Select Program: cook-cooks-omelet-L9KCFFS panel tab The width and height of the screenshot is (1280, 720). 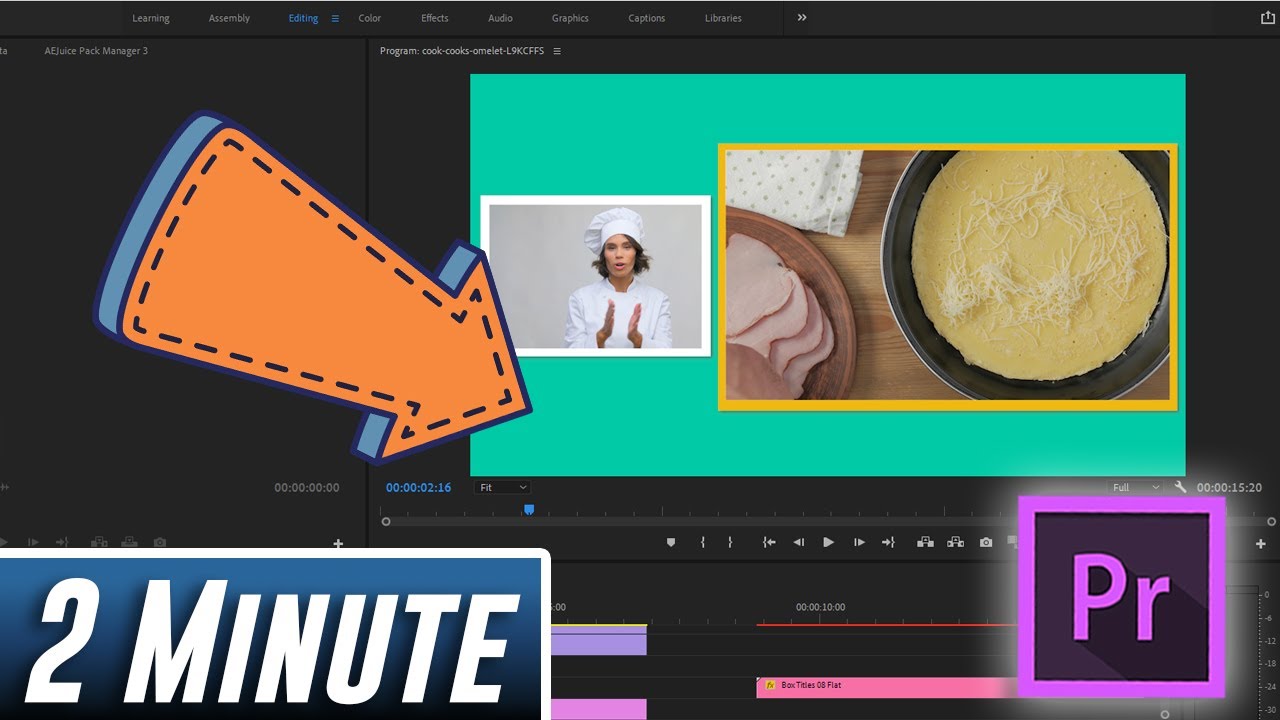[462, 51]
